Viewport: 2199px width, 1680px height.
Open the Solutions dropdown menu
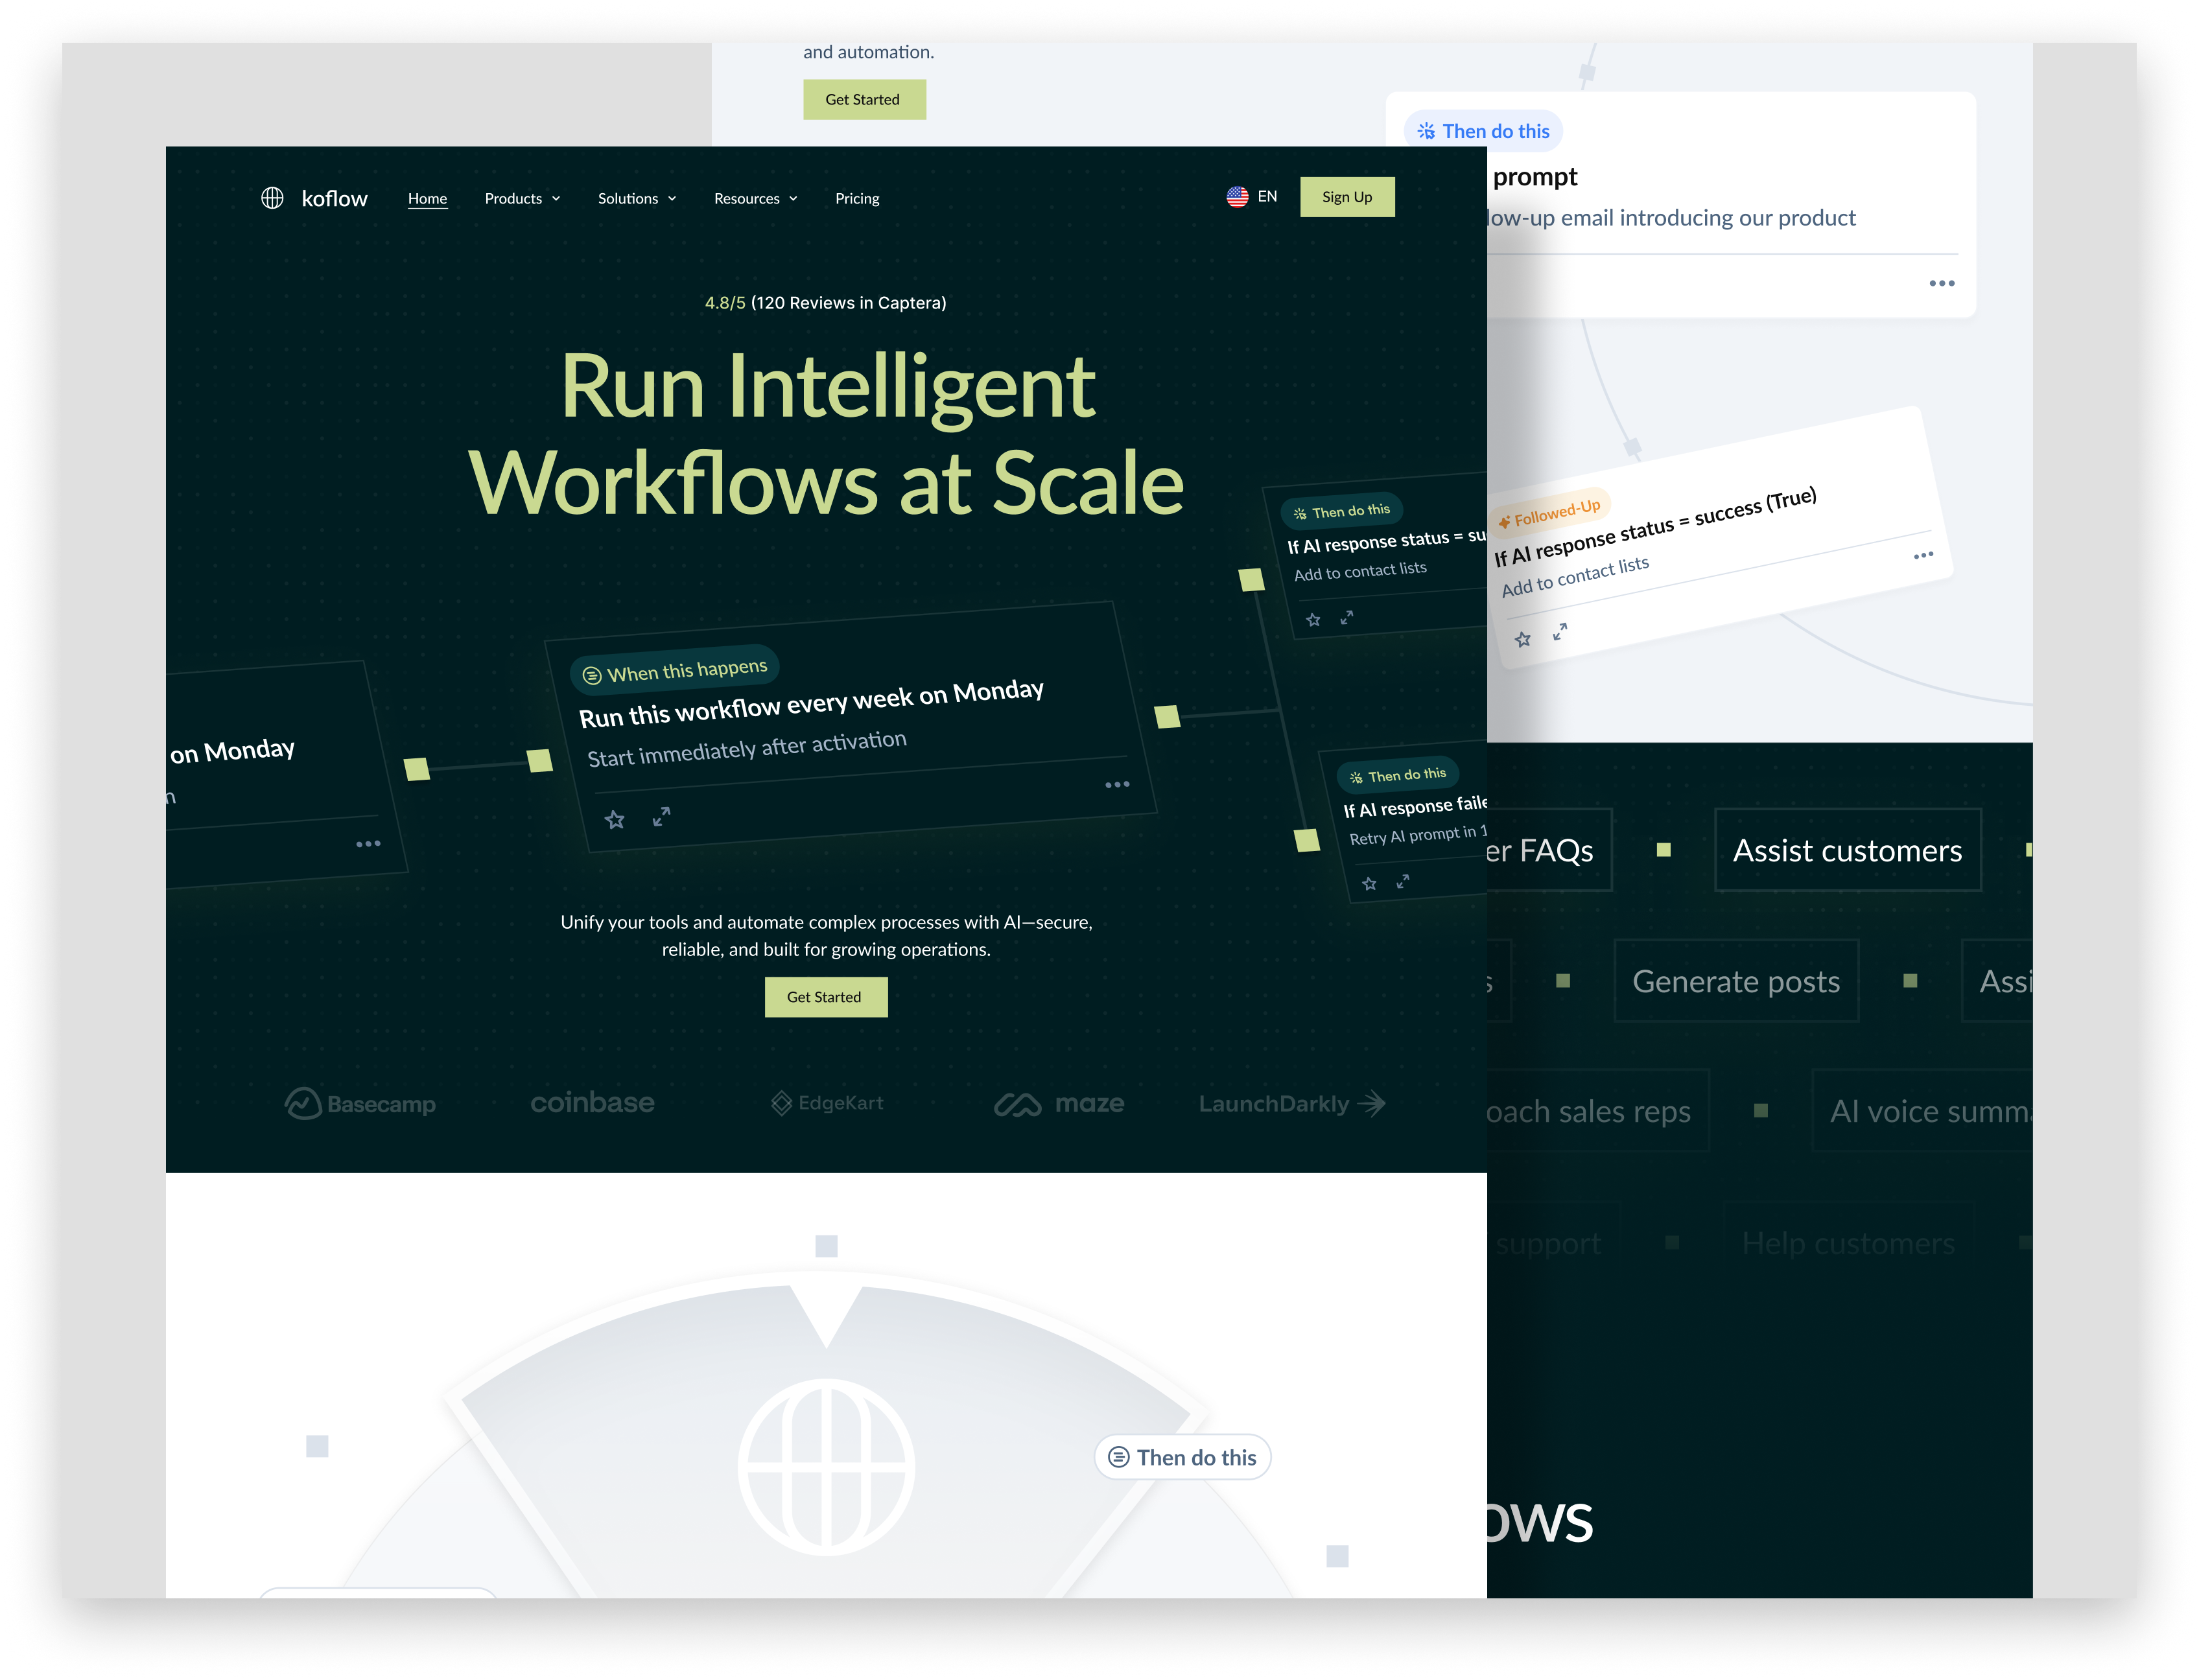(637, 199)
